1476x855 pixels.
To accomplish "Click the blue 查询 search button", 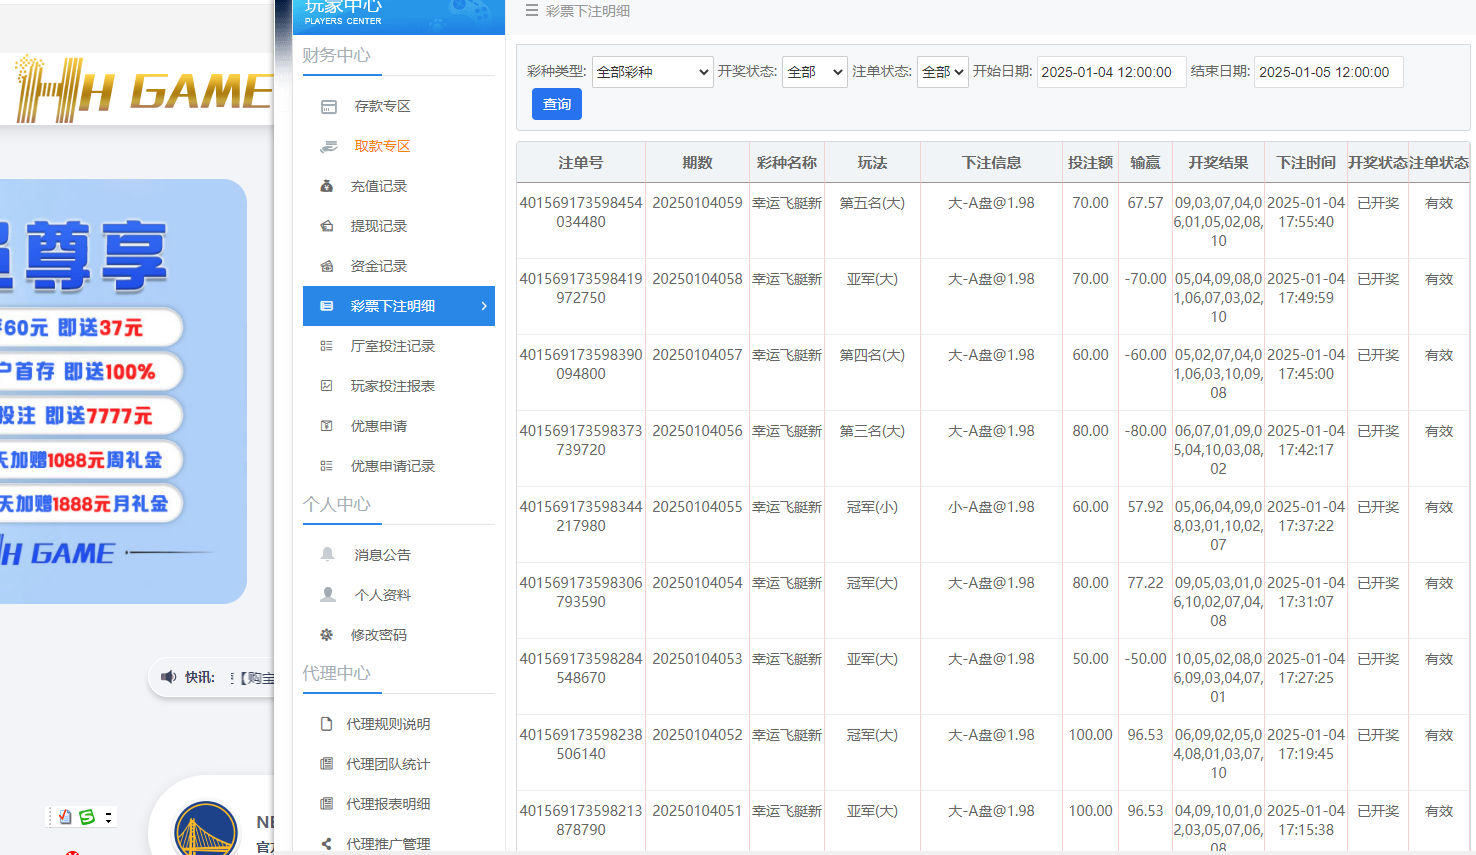I will coord(556,103).
